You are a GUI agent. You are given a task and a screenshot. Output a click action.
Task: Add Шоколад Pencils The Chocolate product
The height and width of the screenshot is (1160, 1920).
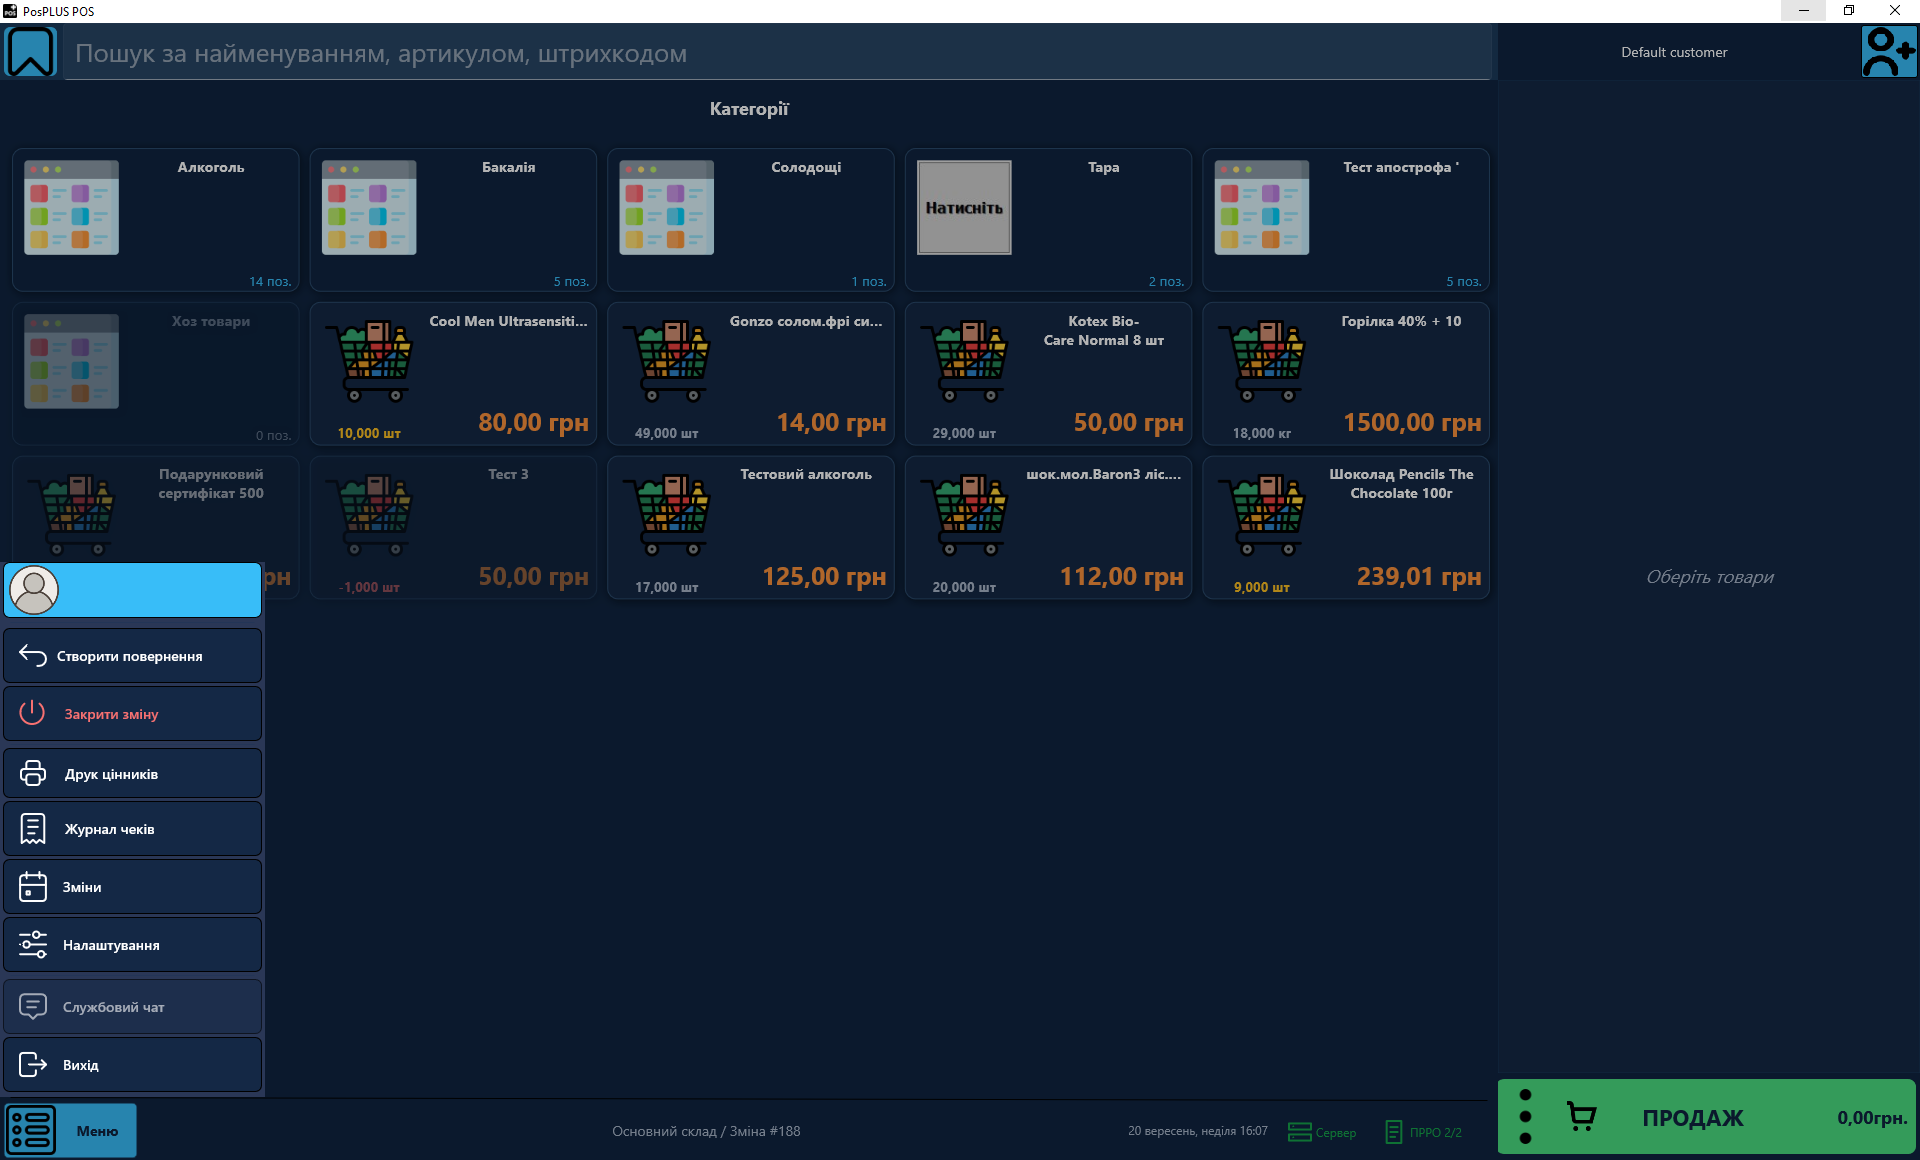pos(1346,528)
